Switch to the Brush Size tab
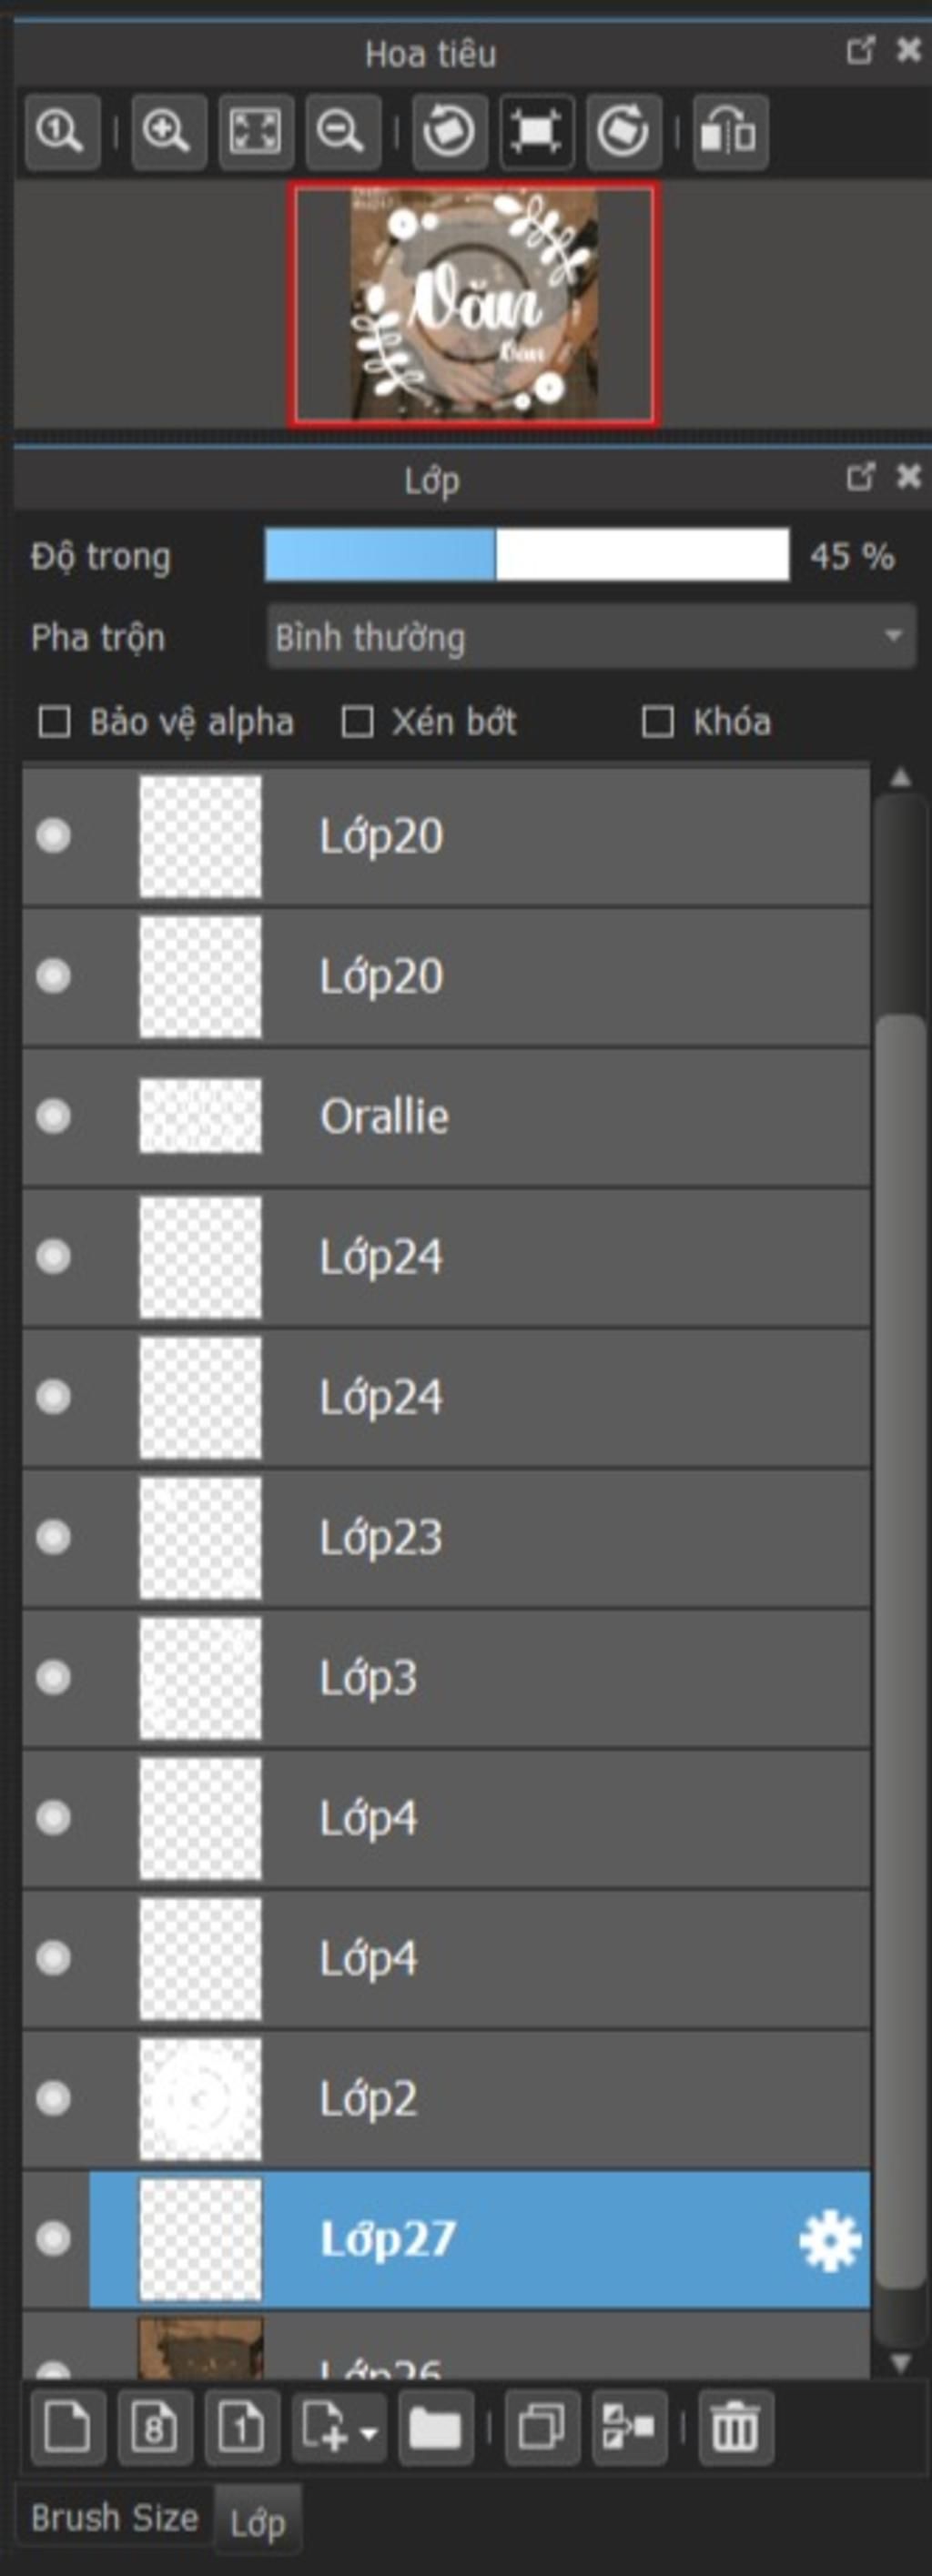 pos(115,2516)
